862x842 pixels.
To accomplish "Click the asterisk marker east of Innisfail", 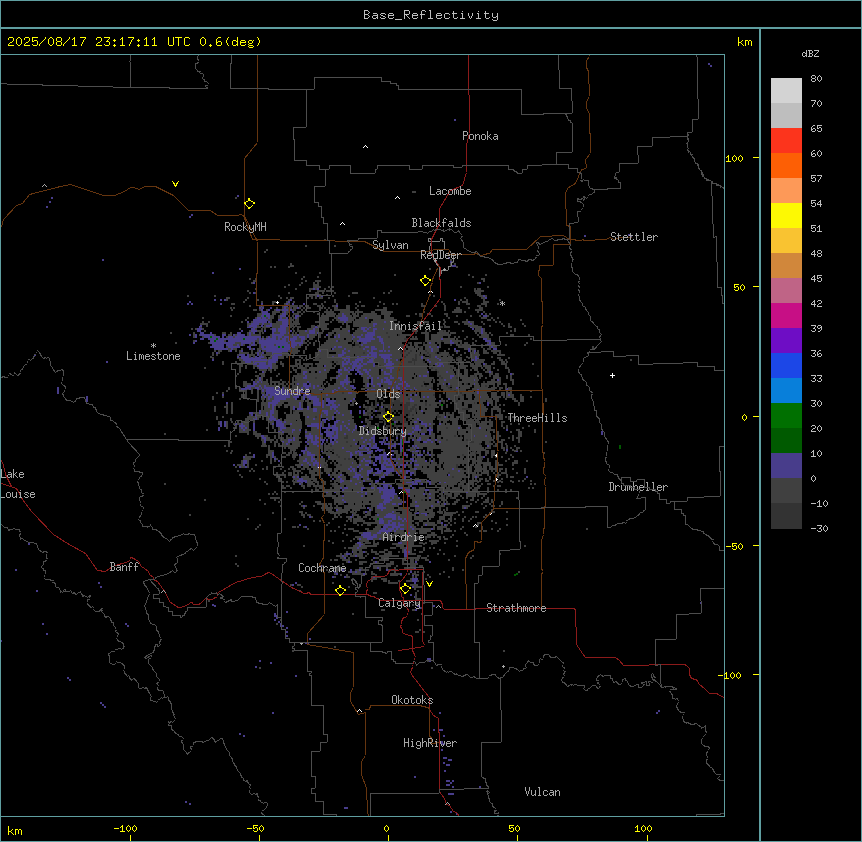I will click(x=502, y=303).
